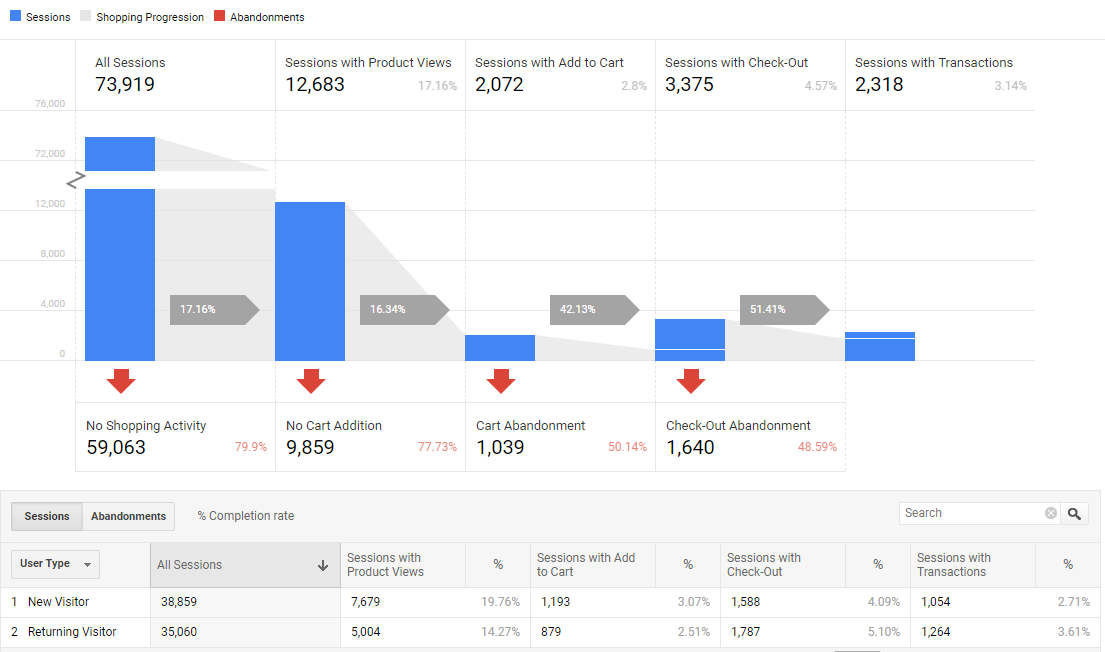Select the Returning Visitor table row
The image size is (1105, 652).
point(72,632)
